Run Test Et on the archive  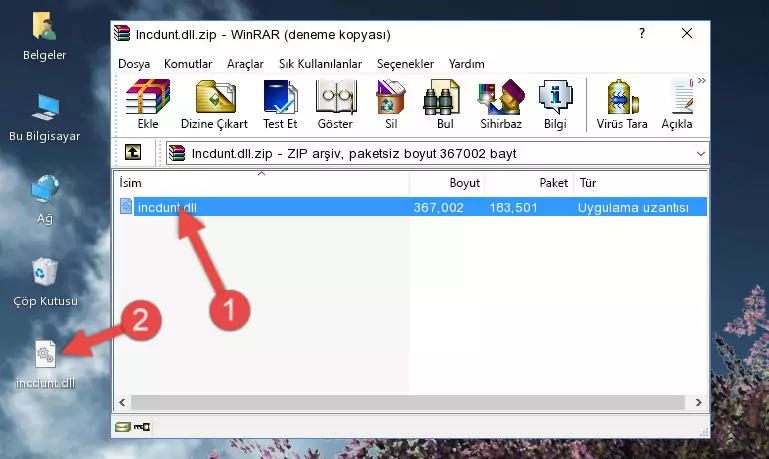[280, 104]
